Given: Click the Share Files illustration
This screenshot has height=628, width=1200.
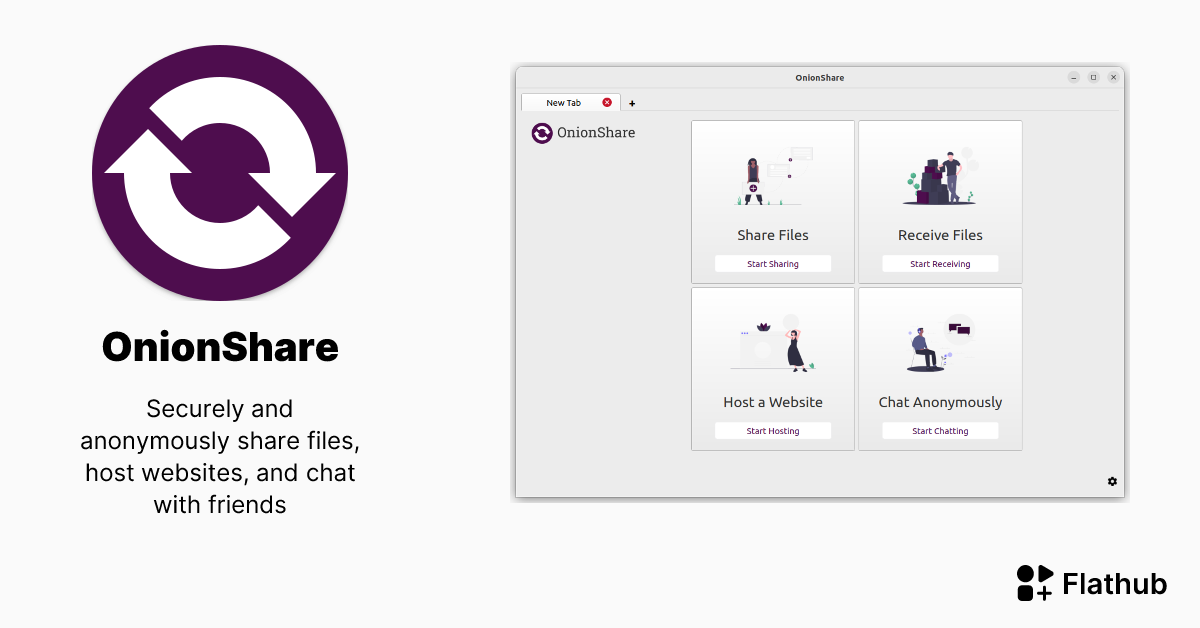Looking at the screenshot, I should pos(772,175).
